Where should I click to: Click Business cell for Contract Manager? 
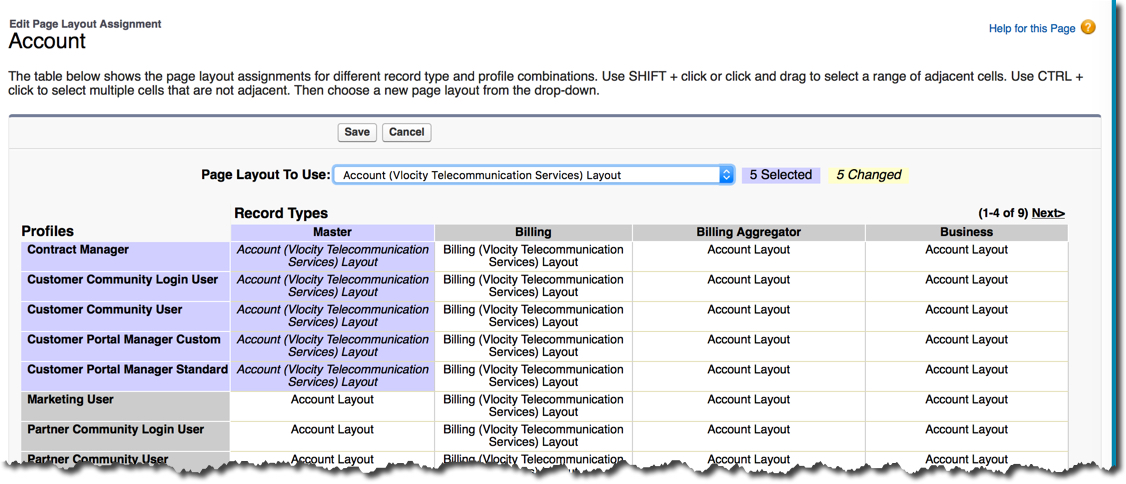point(967,256)
